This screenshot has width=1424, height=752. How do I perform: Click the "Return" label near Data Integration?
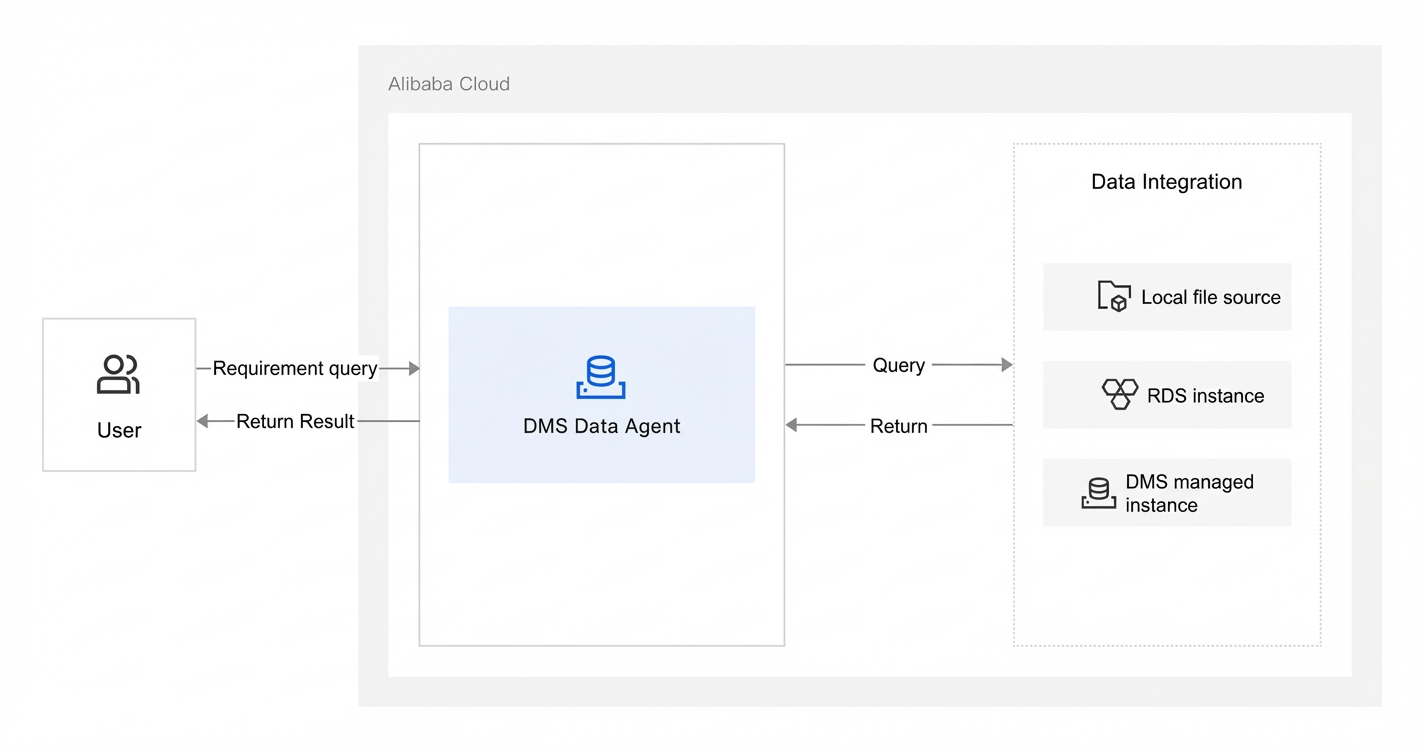[899, 426]
